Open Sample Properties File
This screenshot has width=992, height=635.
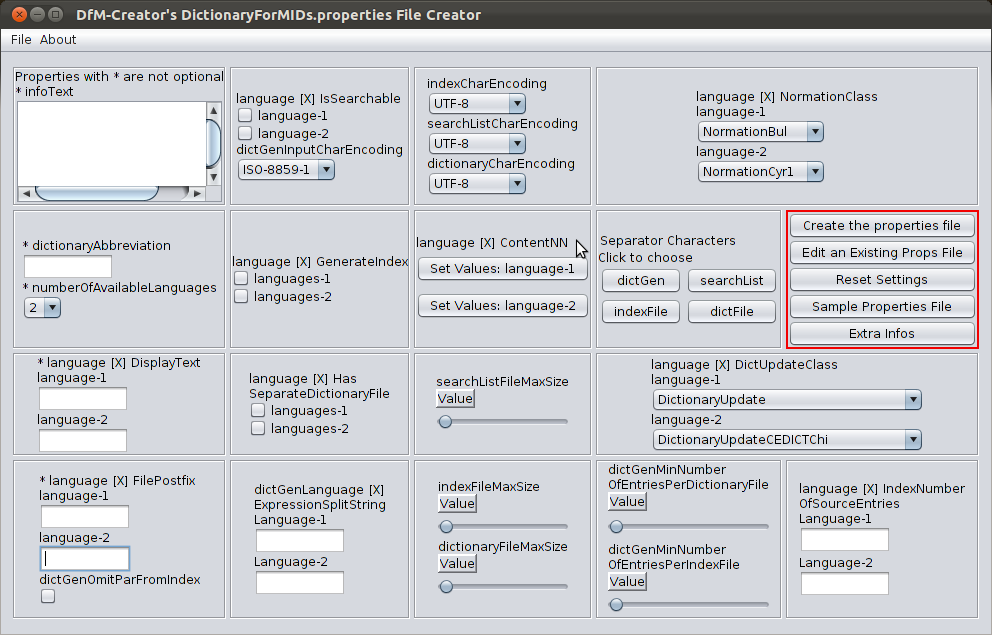tap(881, 307)
